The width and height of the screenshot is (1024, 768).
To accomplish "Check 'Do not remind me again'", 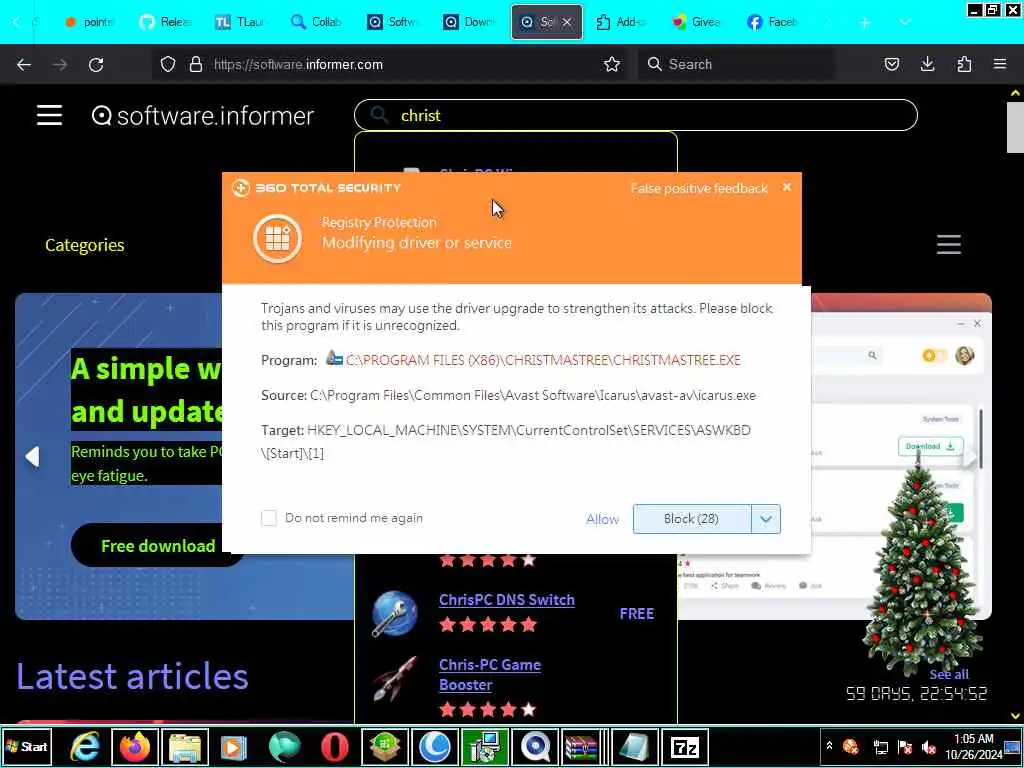I will point(268,518).
